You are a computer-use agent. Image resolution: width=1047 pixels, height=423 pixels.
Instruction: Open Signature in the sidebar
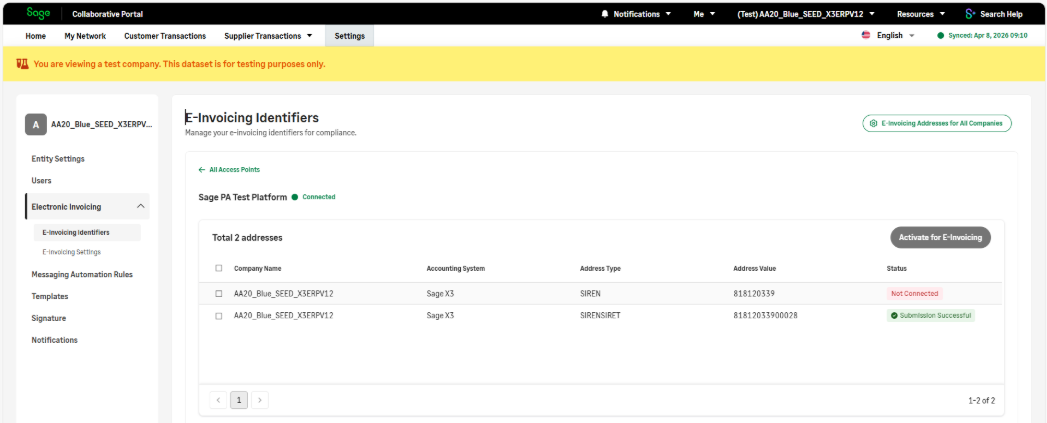[49, 318]
